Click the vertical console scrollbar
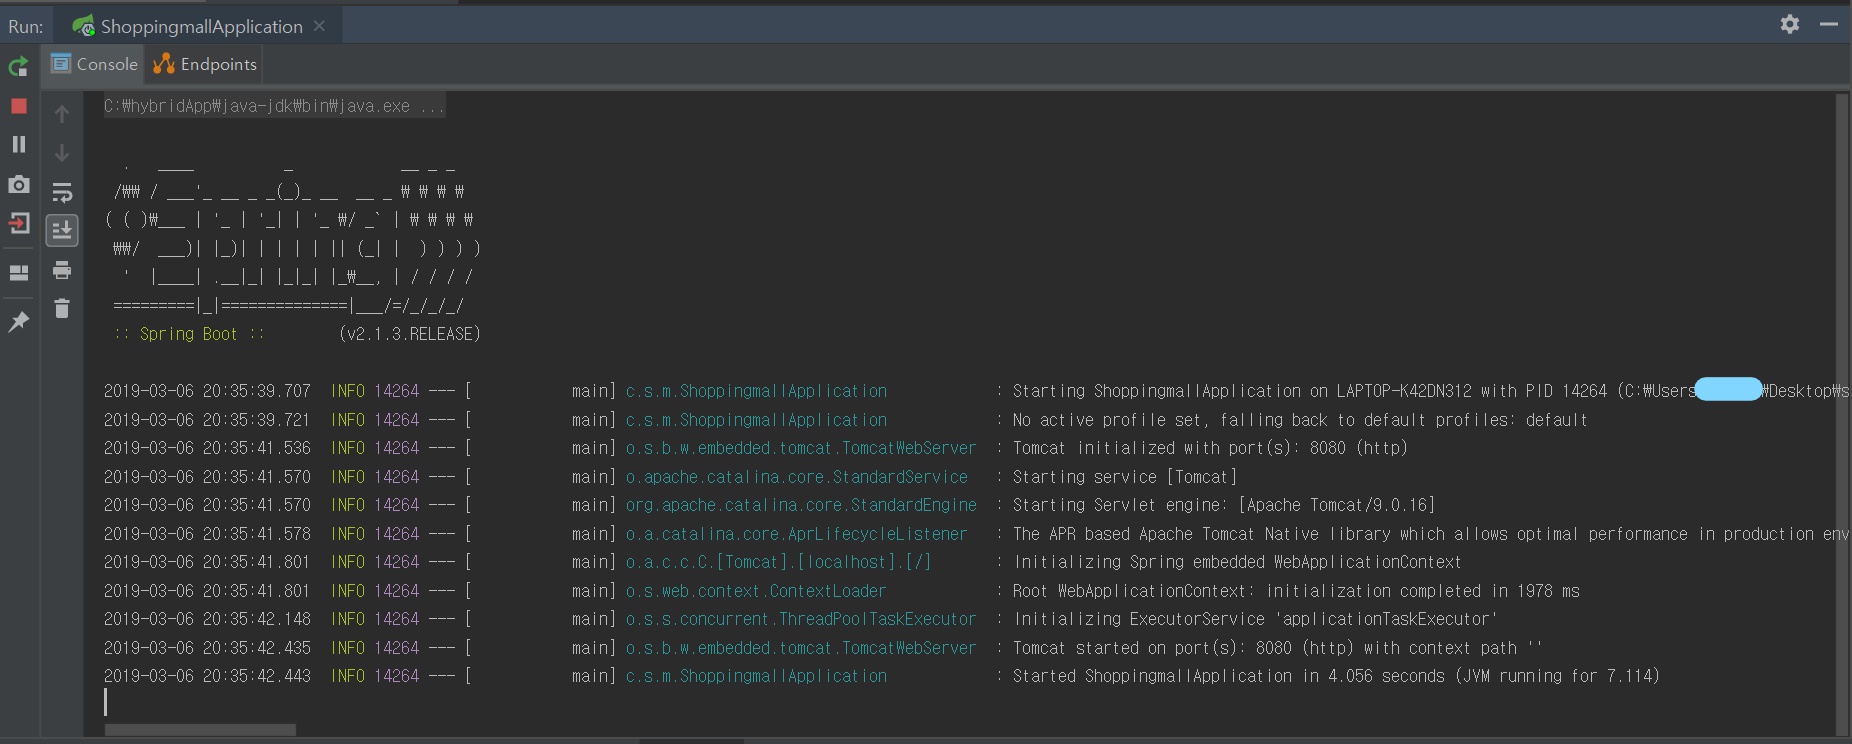This screenshot has height=744, width=1852. click(x=1841, y=414)
